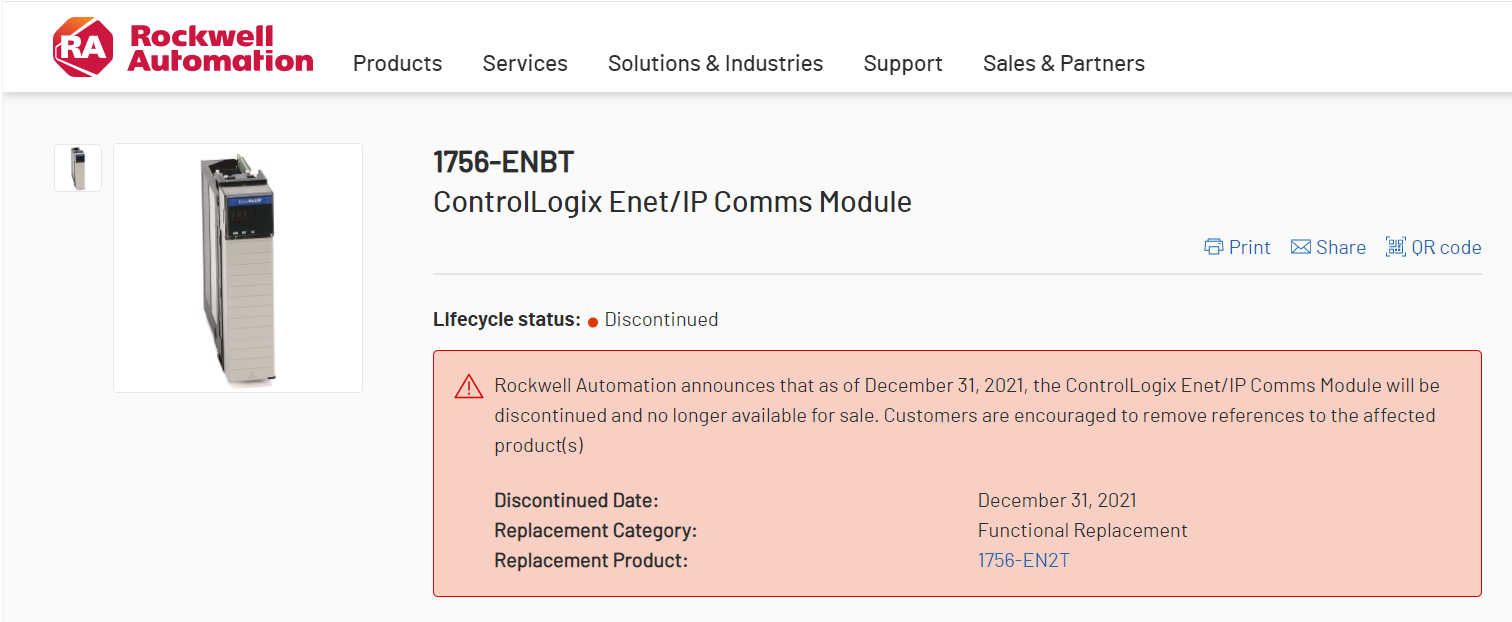The height and width of the screenshot is (622, 1512).
Task: Click the Rockwell Automation wordmark text
Action: point(221,48)
